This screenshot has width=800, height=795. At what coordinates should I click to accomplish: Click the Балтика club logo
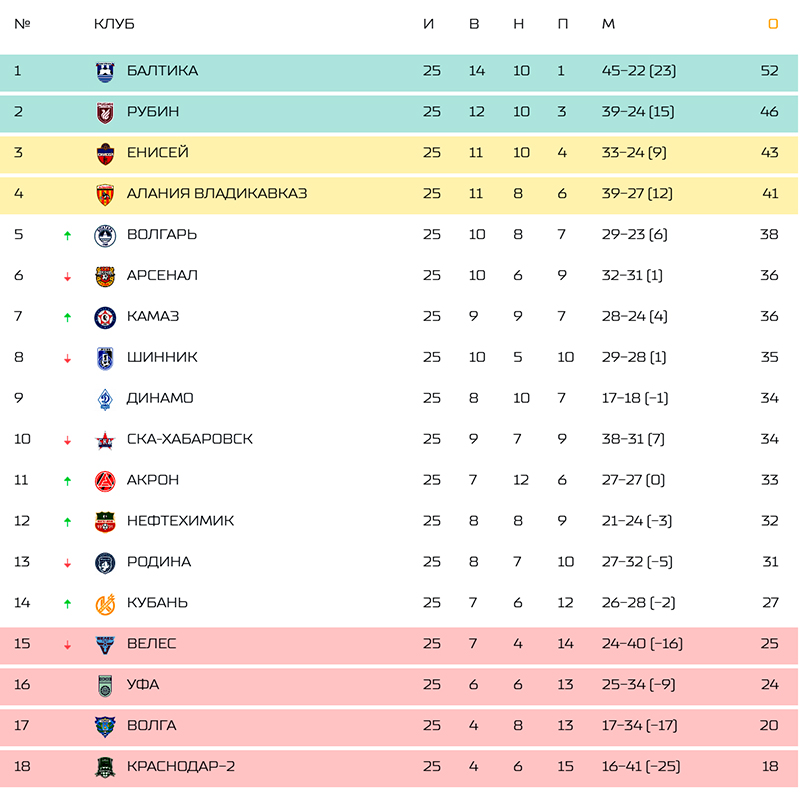tap(105, 71)
